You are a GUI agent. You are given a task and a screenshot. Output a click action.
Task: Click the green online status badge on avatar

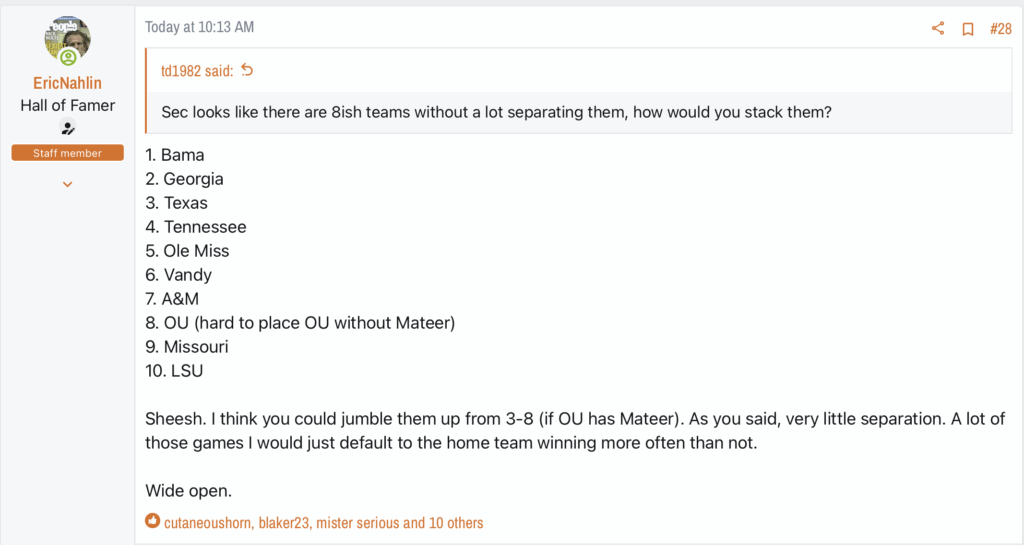tap(68, 58)
